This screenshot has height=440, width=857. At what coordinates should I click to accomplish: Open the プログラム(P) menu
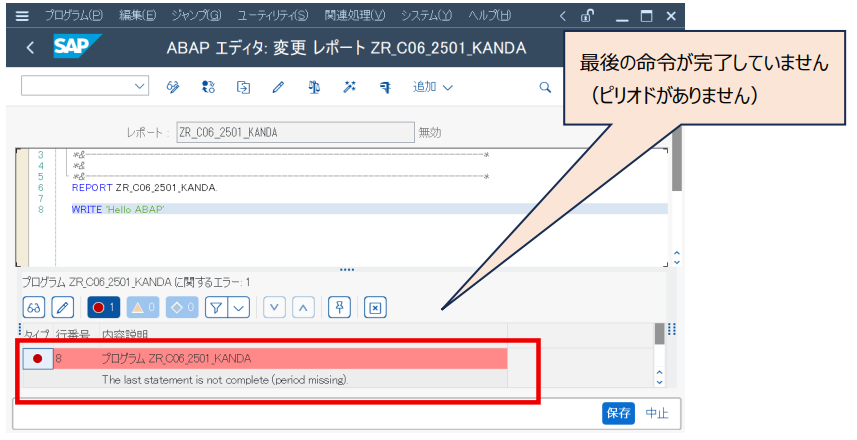[x=73, y=16]
